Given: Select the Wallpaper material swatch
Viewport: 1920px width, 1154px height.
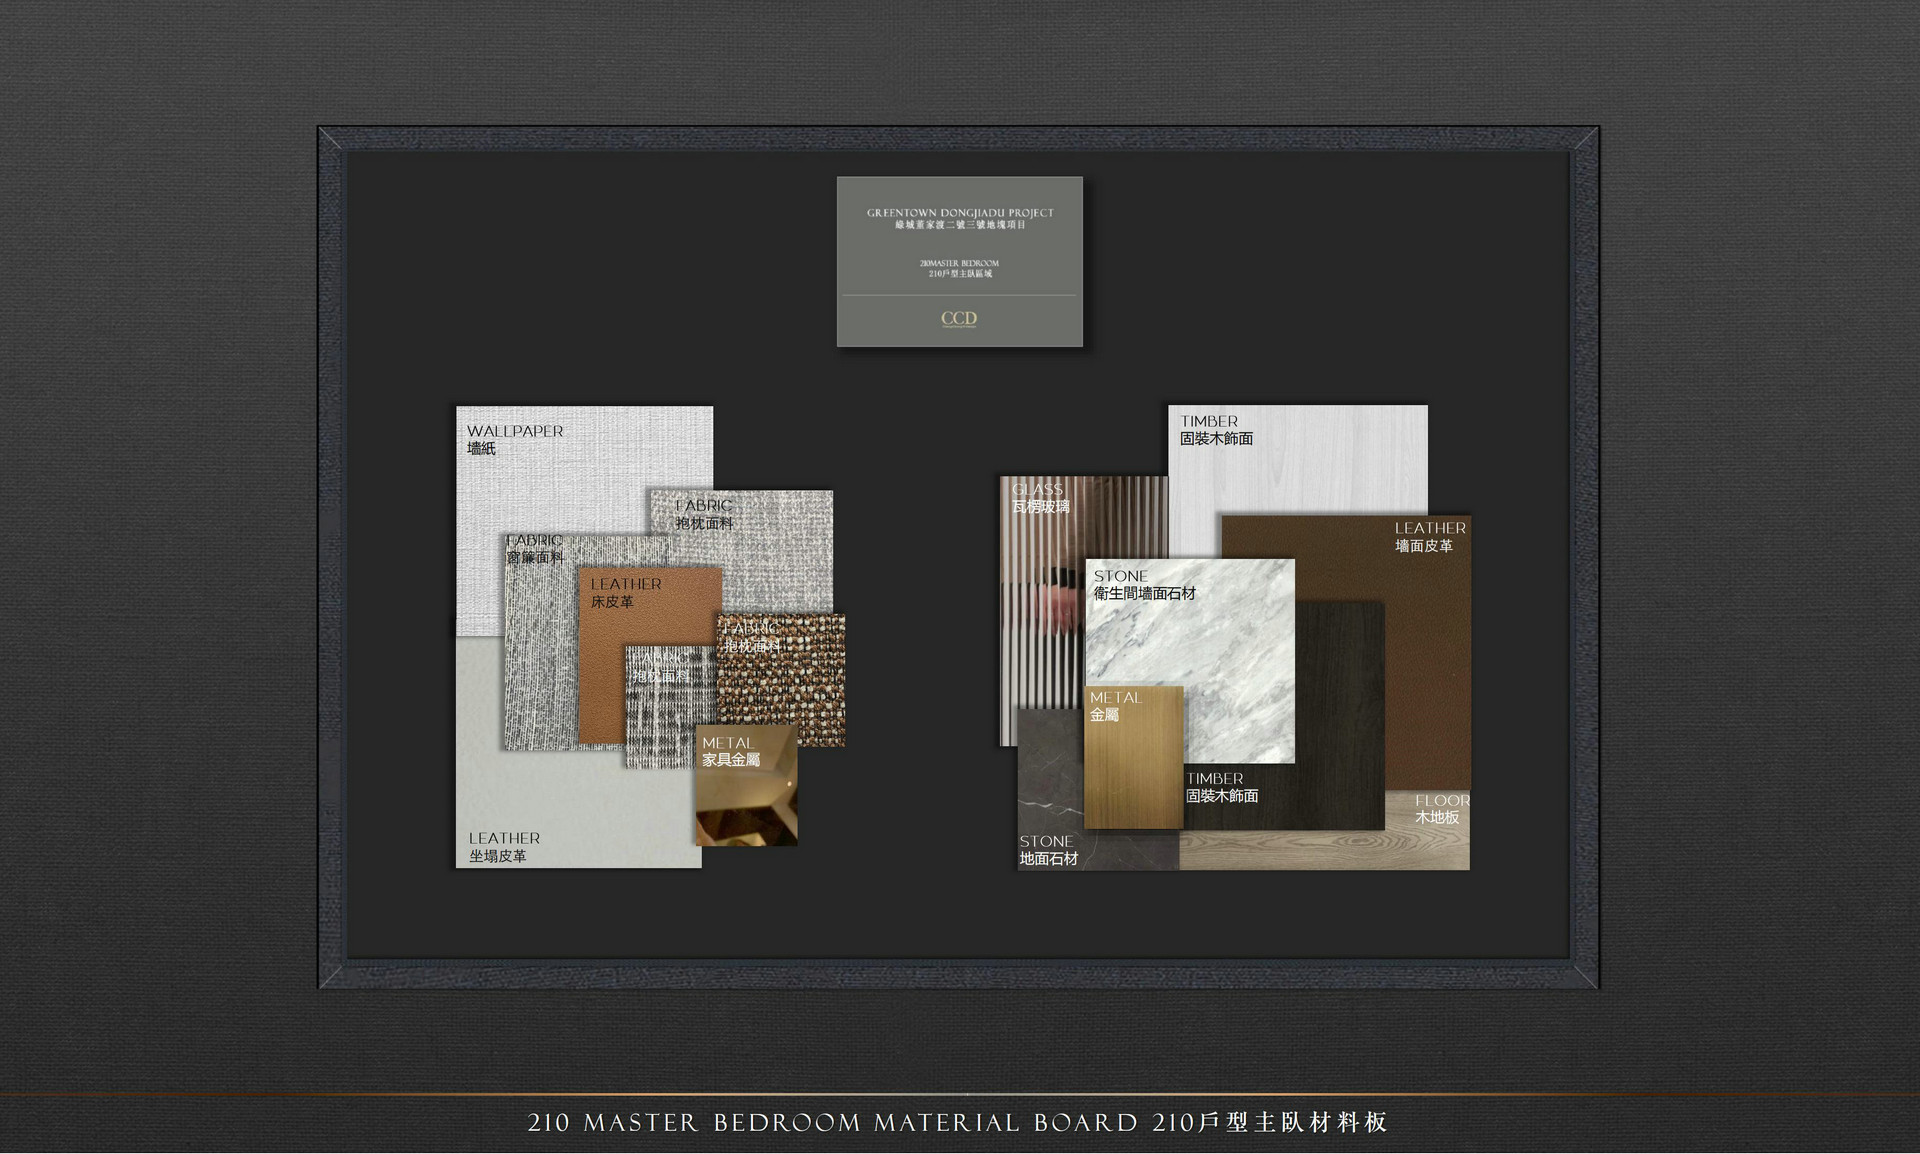Looking at the screenshot, I should (560, 470).
